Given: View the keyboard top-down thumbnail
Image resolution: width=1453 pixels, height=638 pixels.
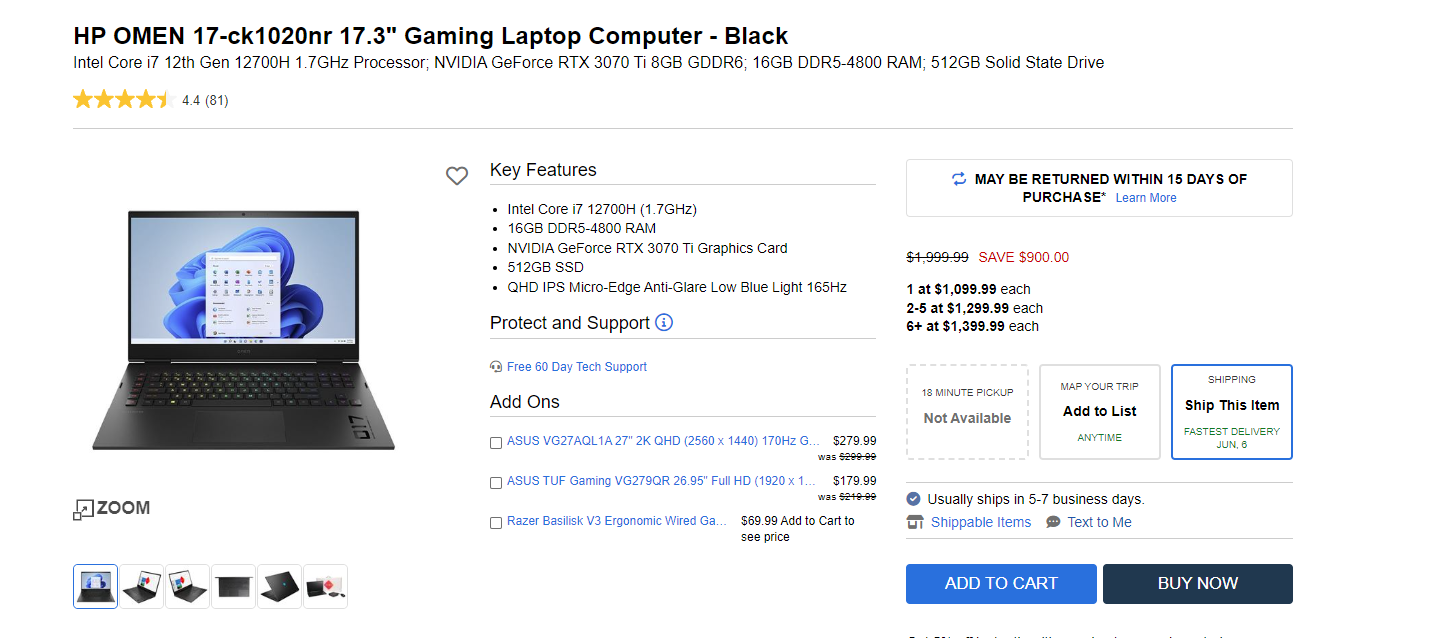Looking at the screenshot, I should 234,586.
